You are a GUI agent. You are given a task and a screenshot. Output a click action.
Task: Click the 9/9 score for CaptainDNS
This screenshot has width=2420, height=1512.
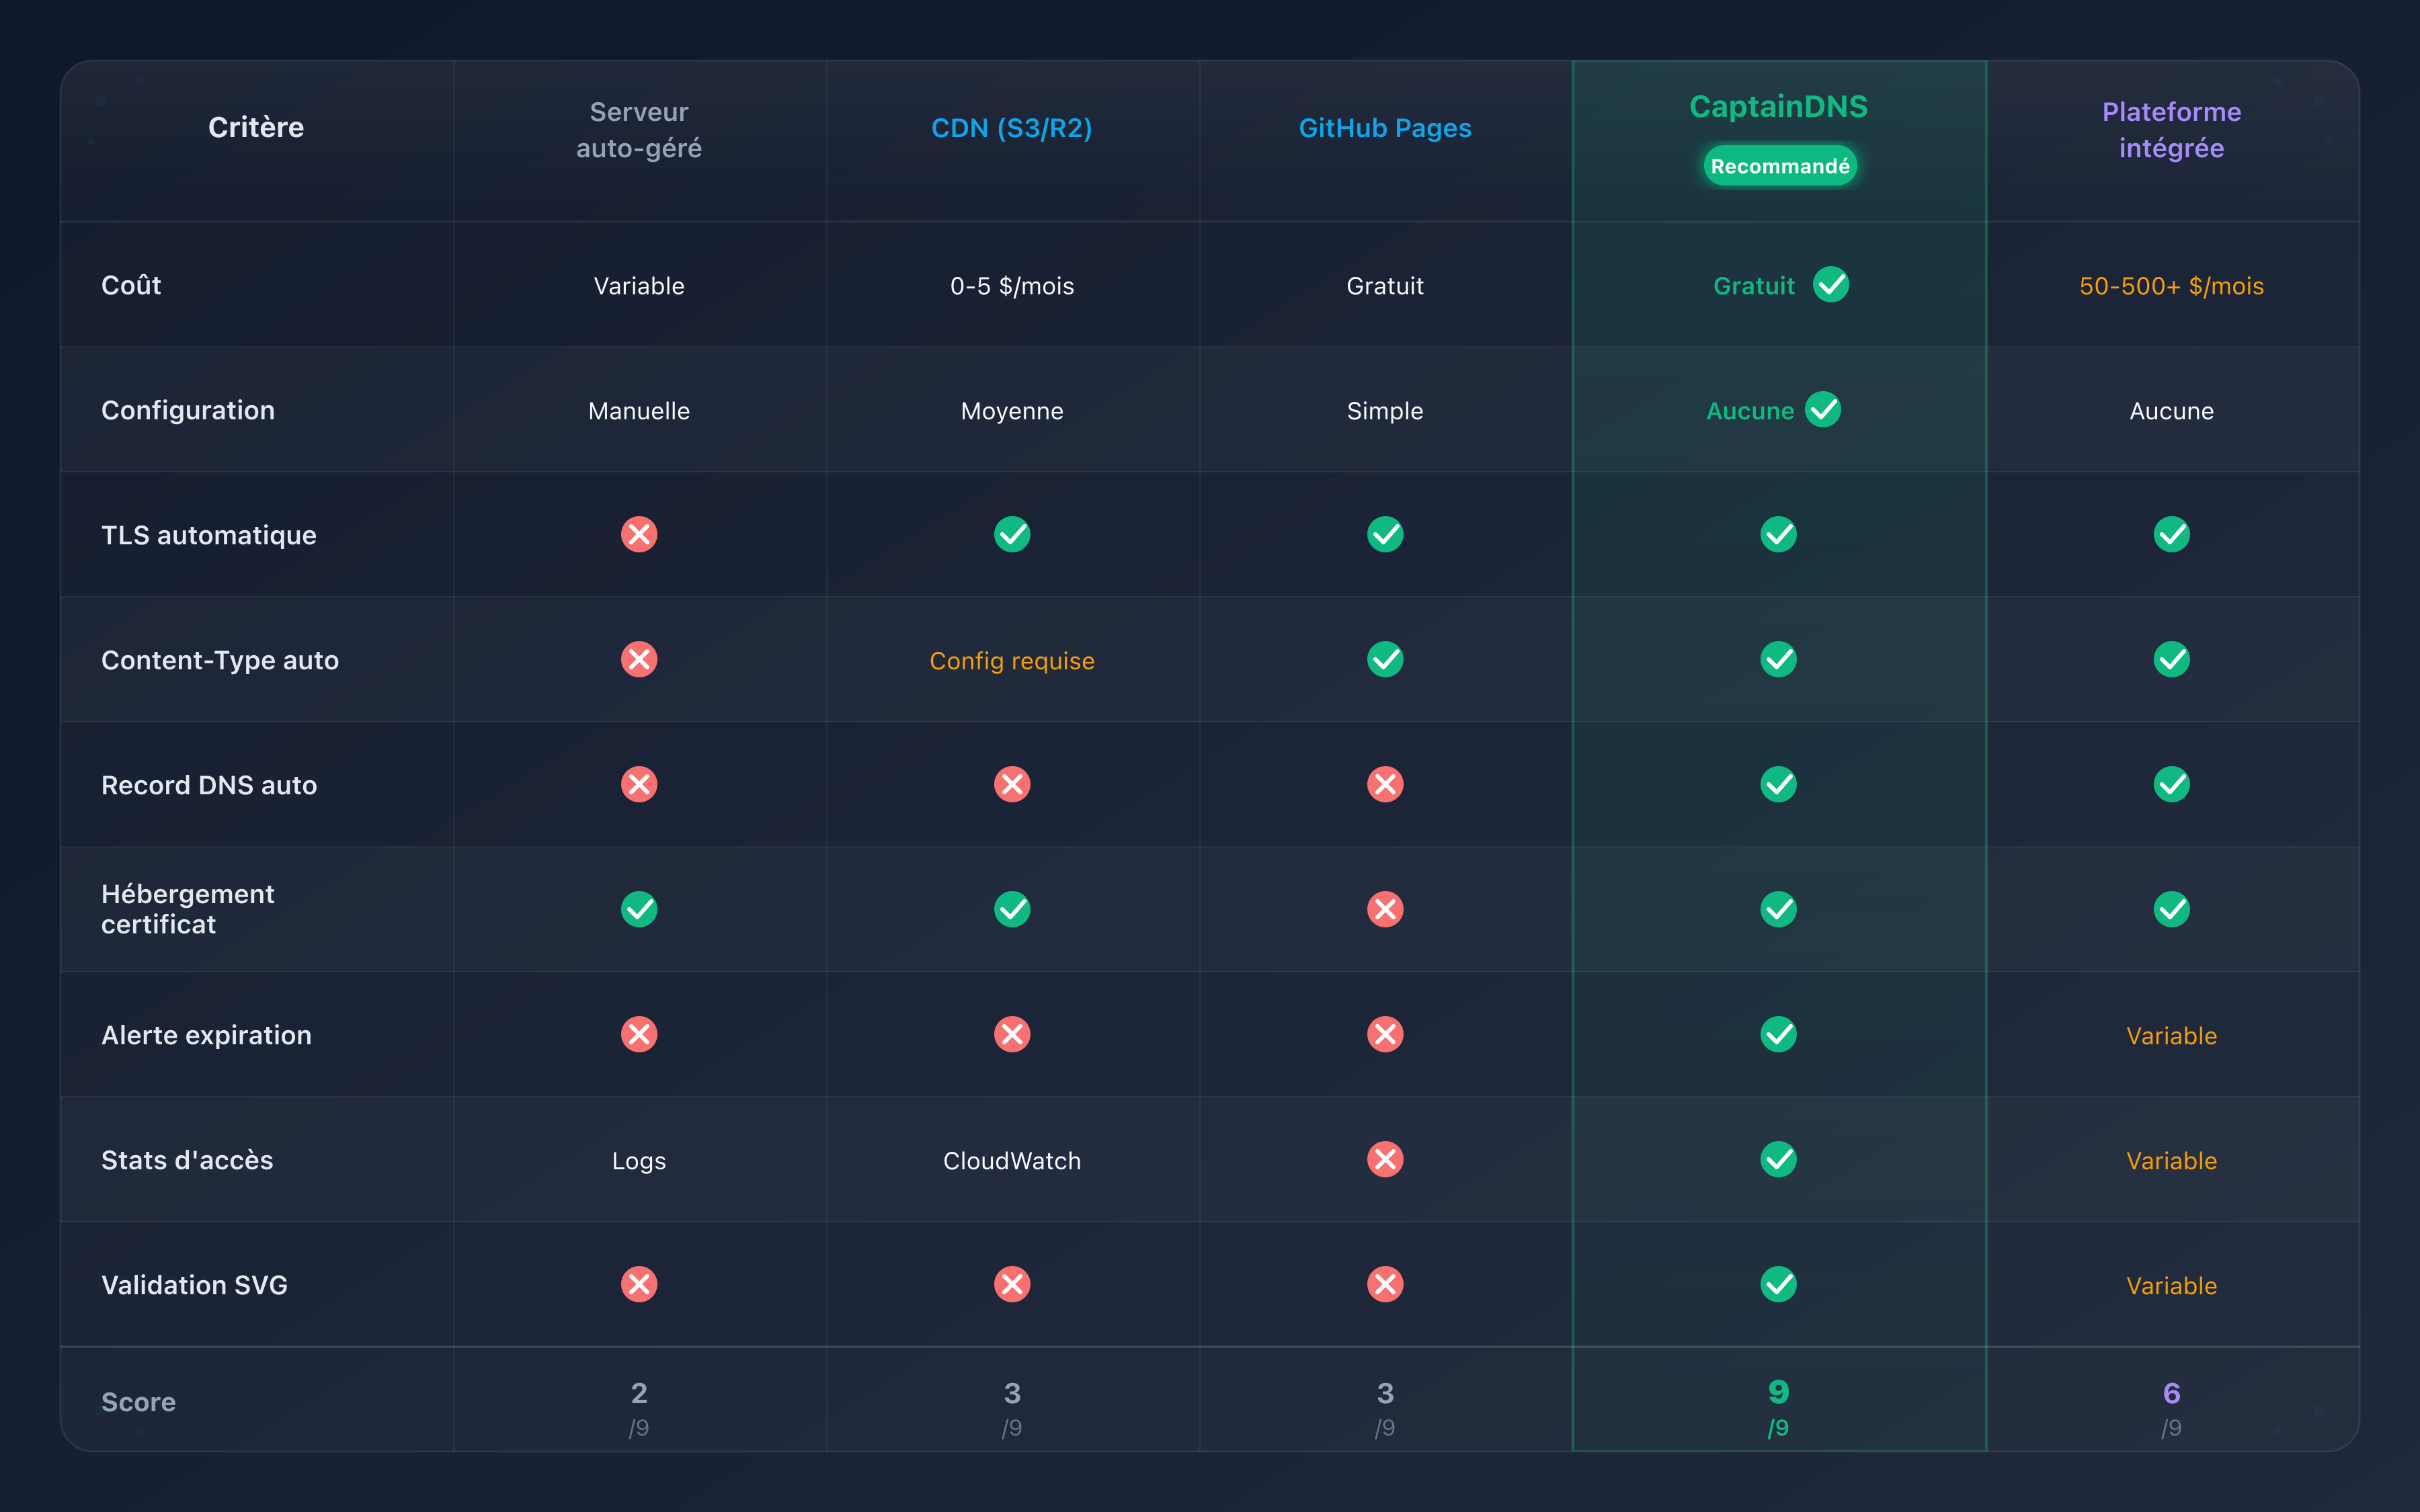click(x=1778, y=1401)
